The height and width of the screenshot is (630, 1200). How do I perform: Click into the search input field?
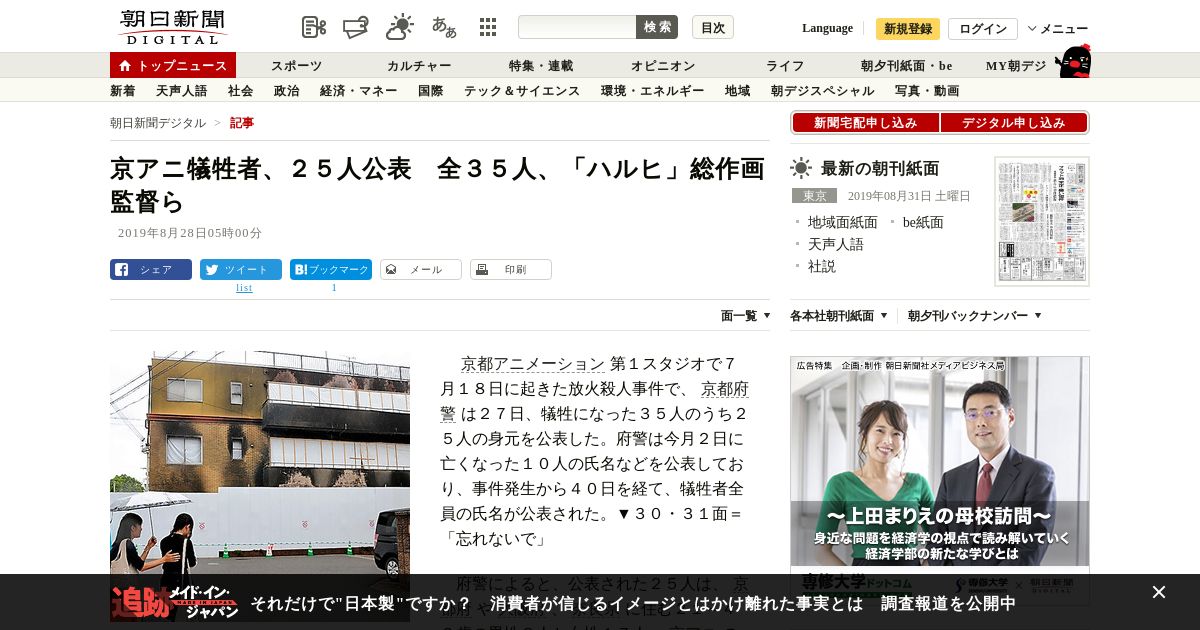point(577,27)
